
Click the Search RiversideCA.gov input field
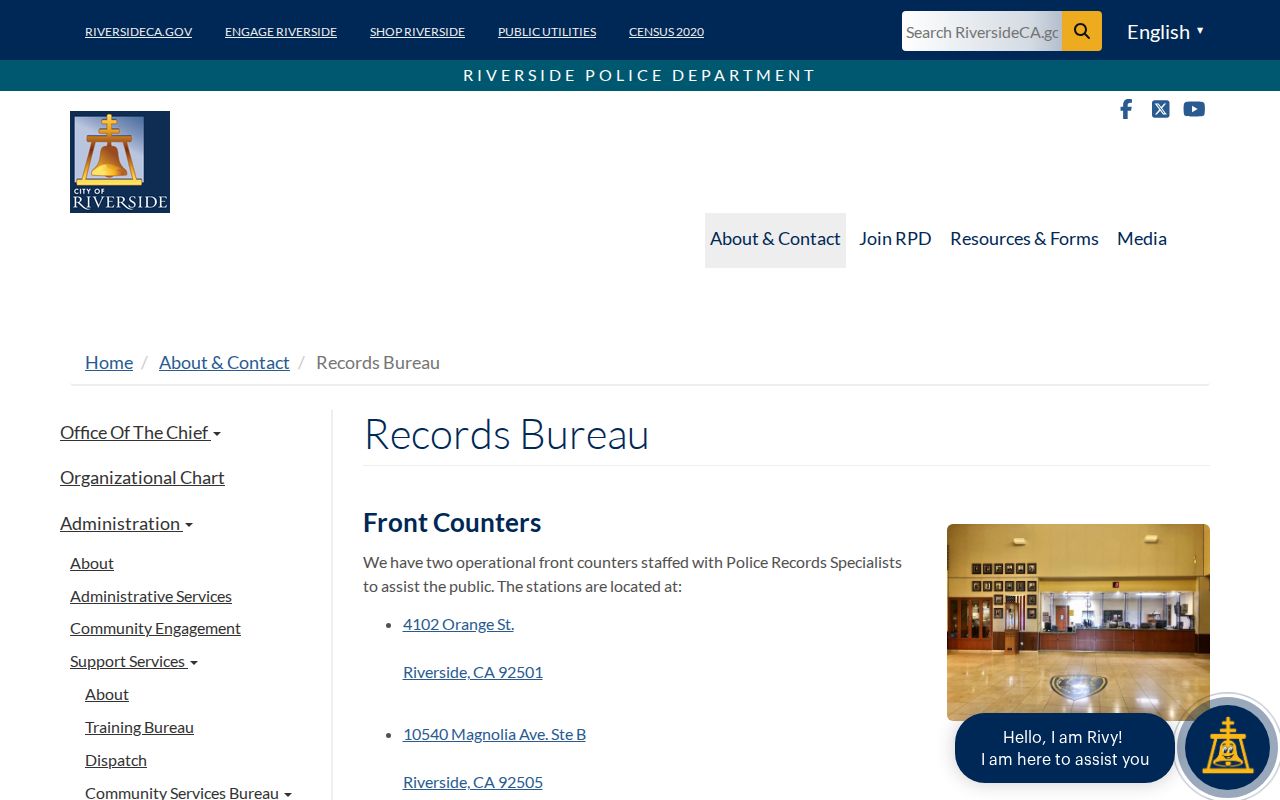tap(982, 31)
